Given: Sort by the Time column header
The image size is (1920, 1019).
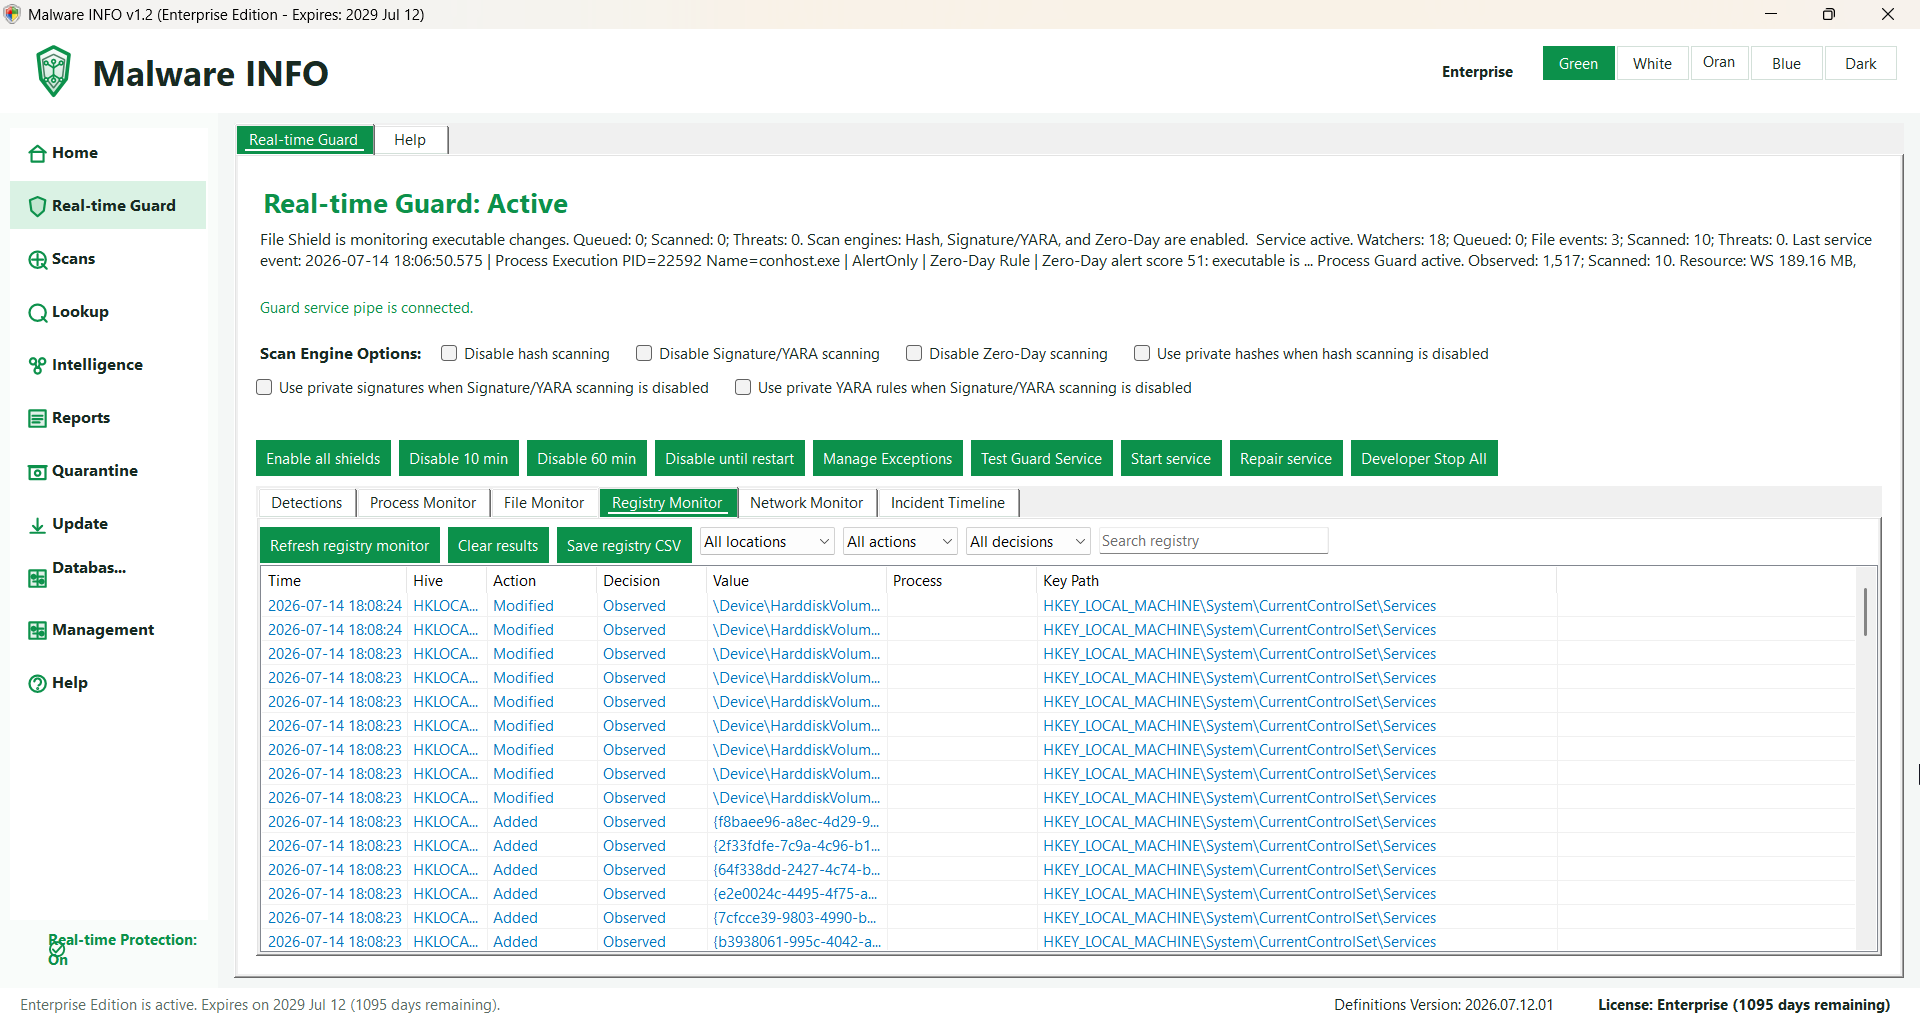Looking at the screenshot, I should (x=333, y=580).
